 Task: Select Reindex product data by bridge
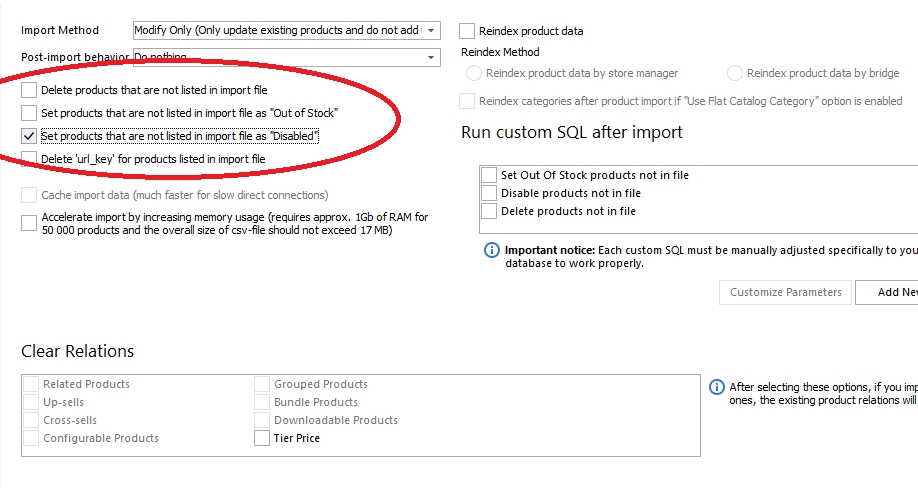tap(735, 73)
